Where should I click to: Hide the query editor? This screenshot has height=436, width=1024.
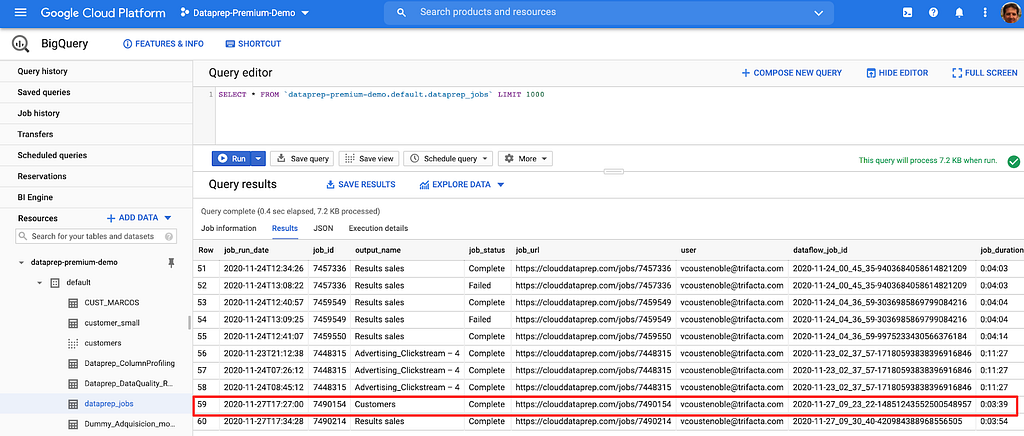[x=897, y=73]
